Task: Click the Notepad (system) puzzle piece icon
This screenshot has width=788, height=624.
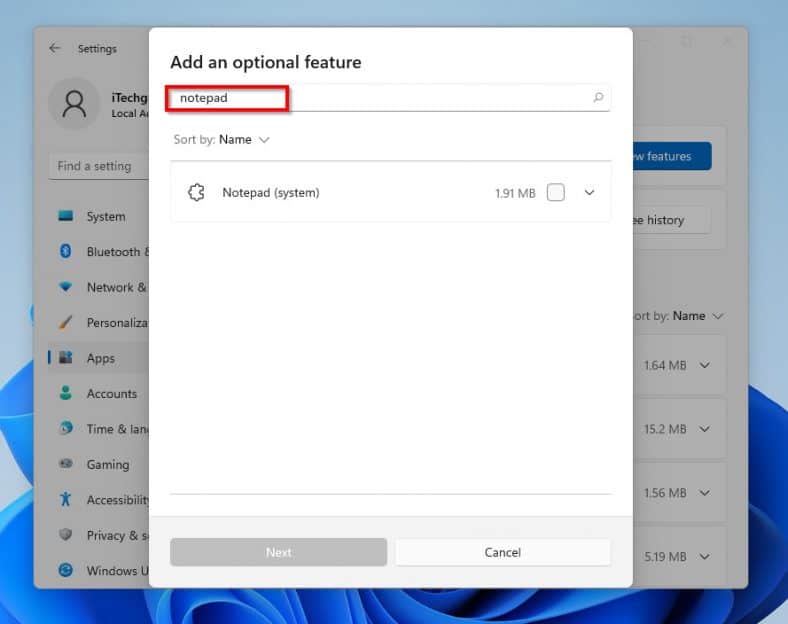Action: [x=196, y=192]
